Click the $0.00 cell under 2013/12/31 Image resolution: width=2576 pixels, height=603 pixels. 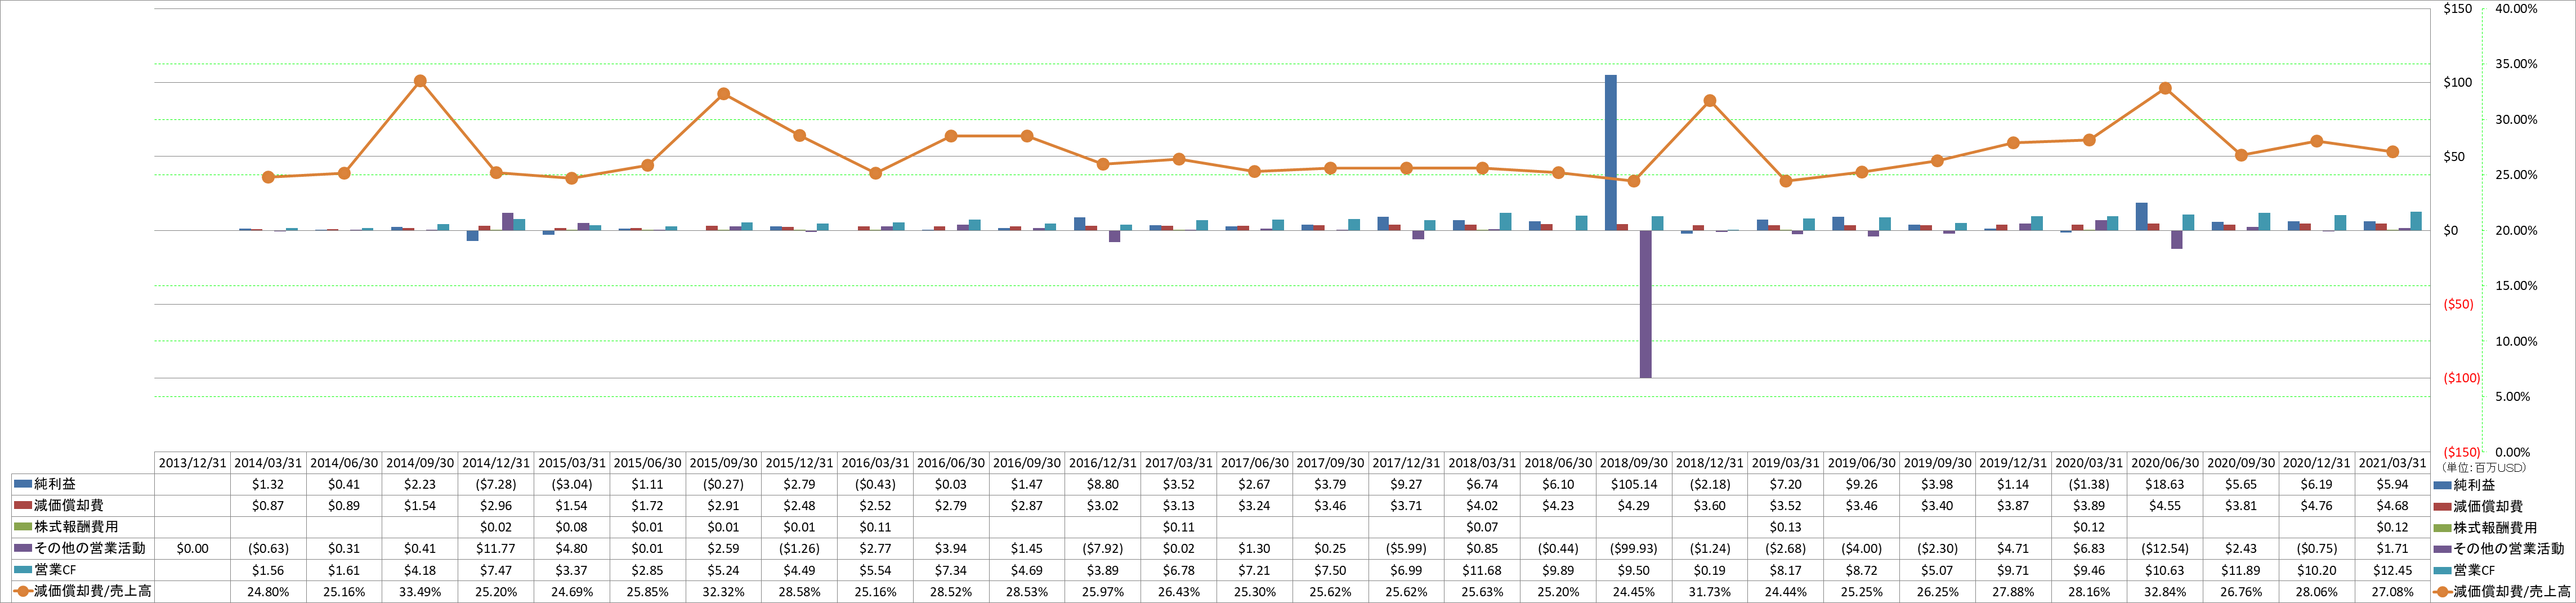[192, 549]
